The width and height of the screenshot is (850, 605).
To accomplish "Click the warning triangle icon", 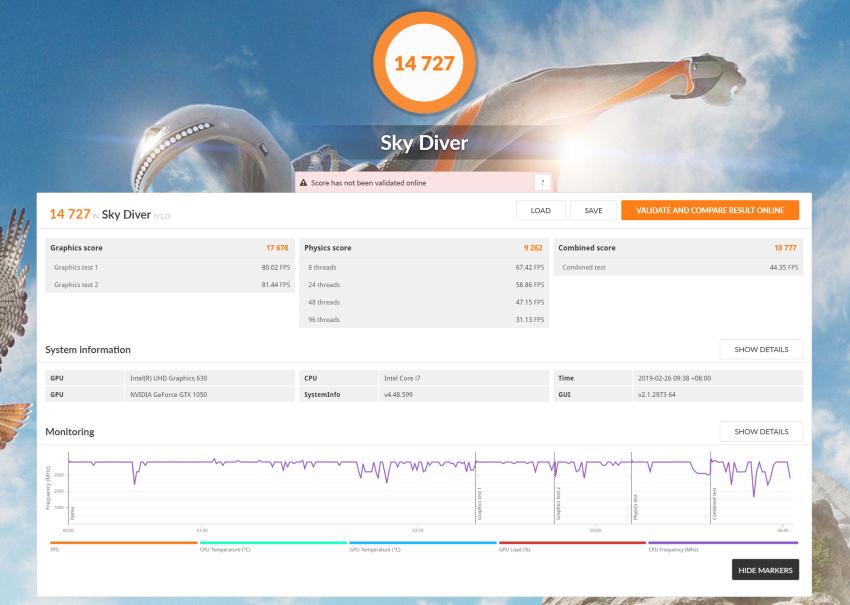I will [x=304, y=183].
